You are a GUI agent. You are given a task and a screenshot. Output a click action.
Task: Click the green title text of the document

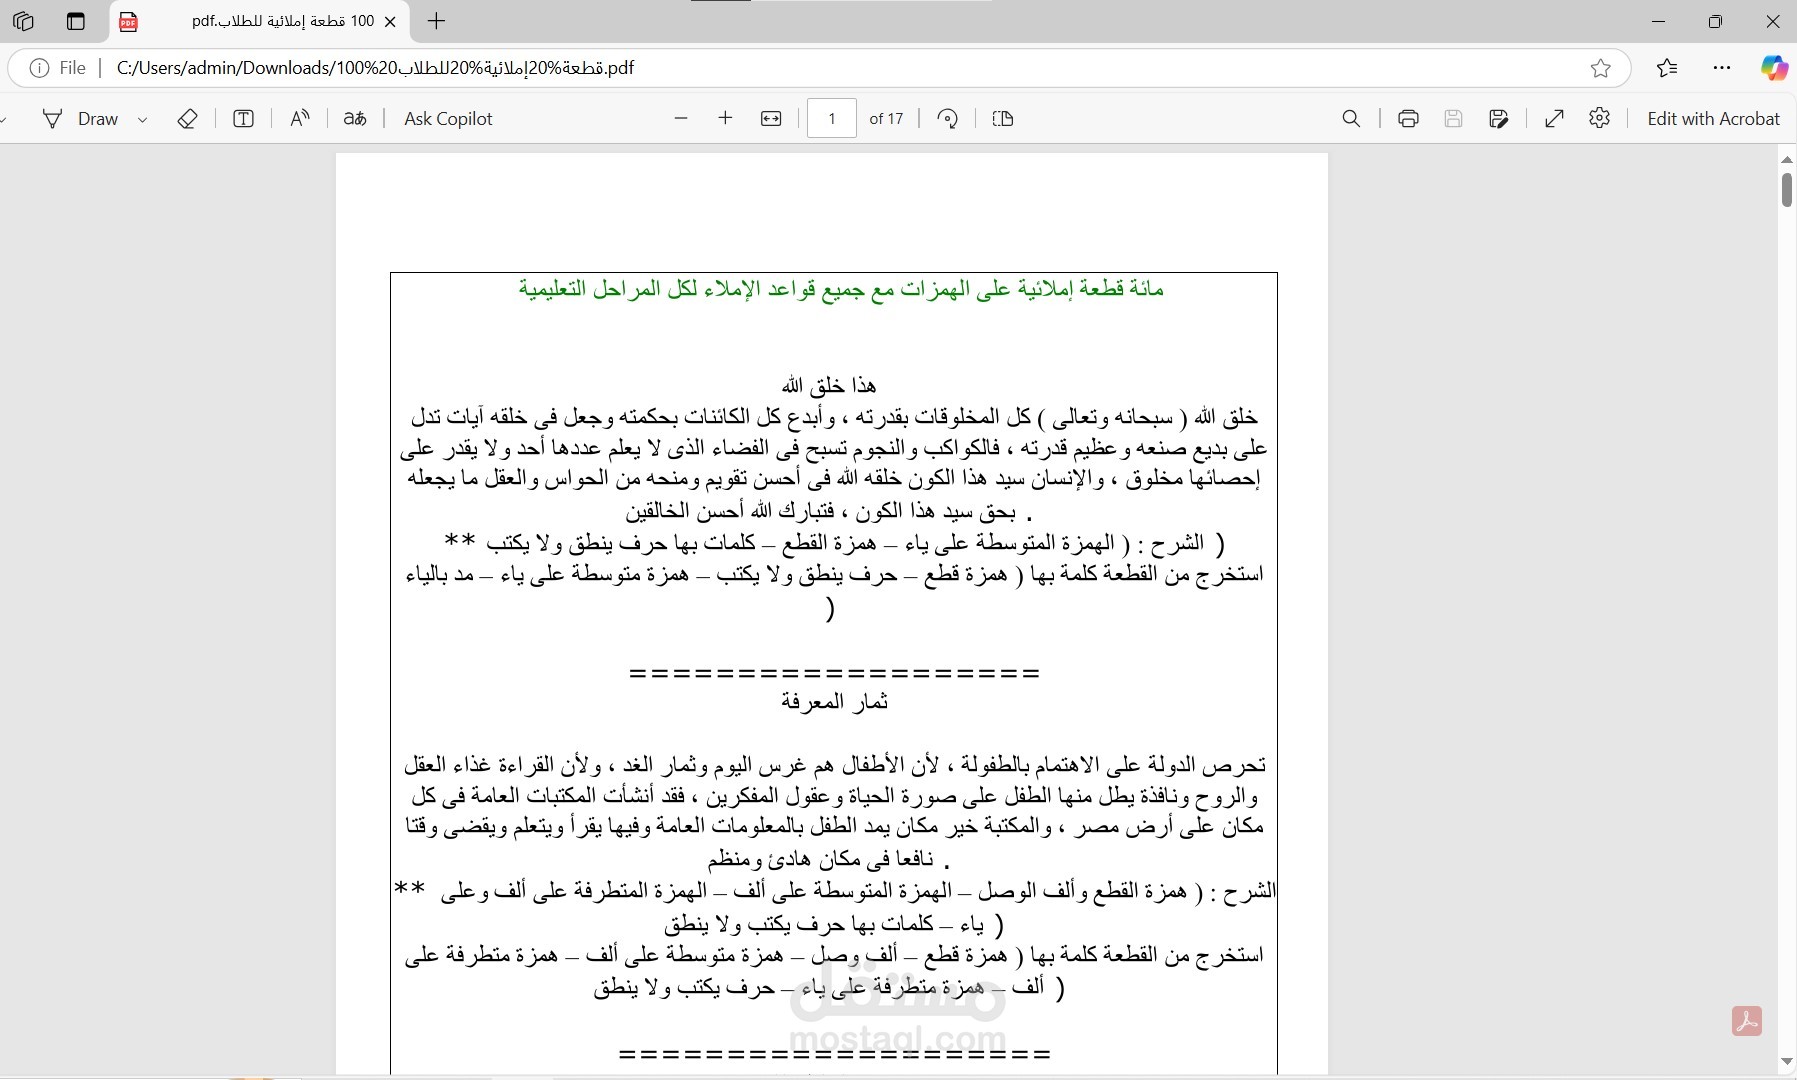[x=841, y=289]
